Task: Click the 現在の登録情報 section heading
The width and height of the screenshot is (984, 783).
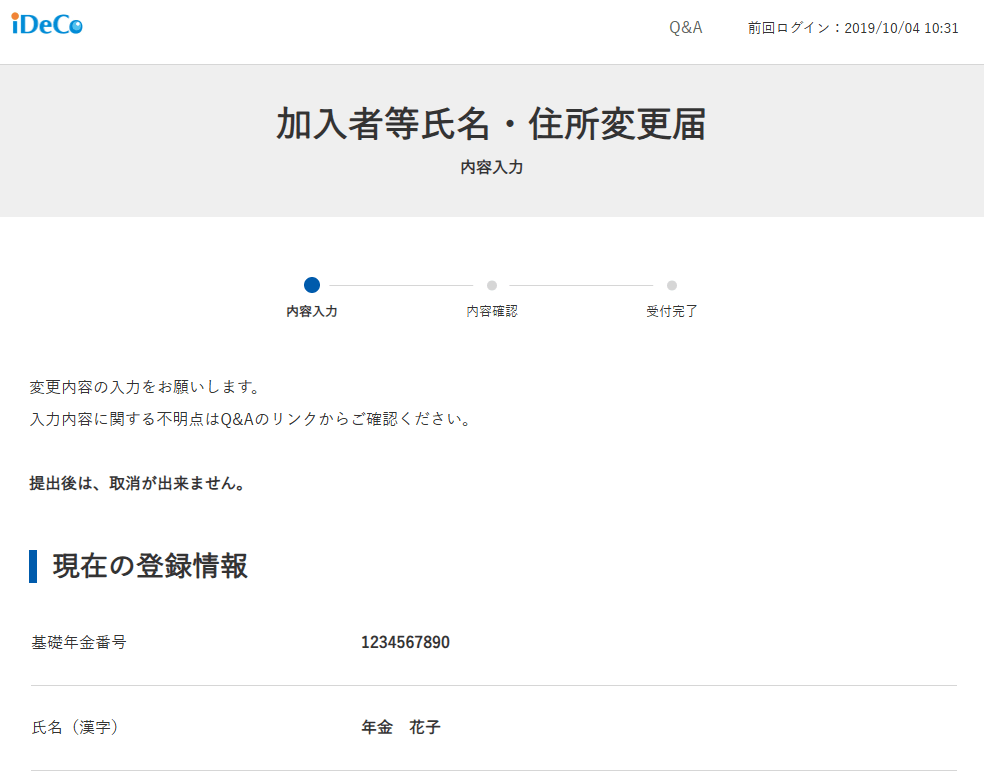Action: click(x=150, y=566)
